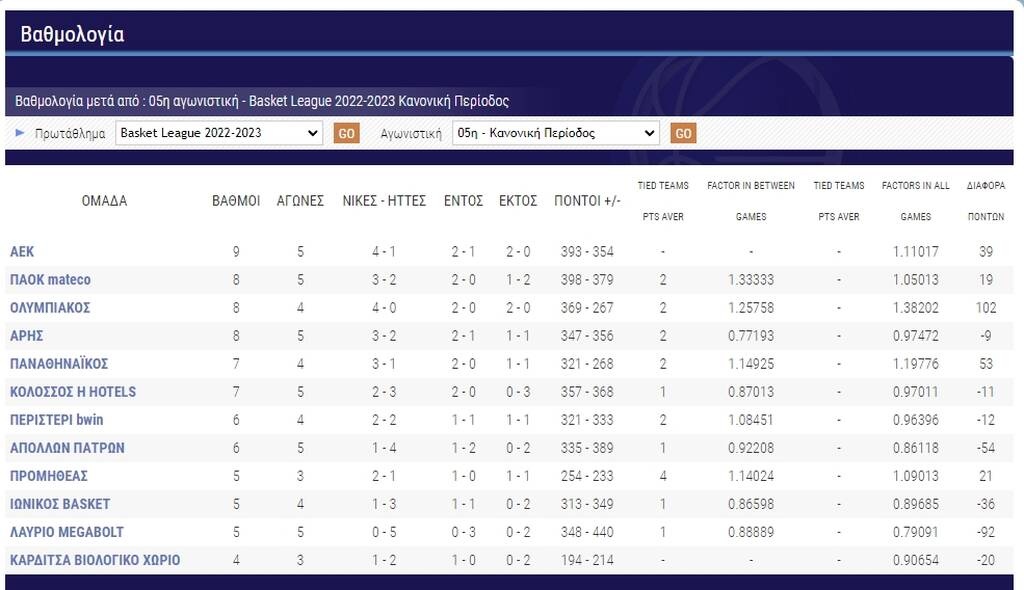Click the ΝΙΚΕΣ - ΗΤΤΕΣ column header

coord(384,201)
